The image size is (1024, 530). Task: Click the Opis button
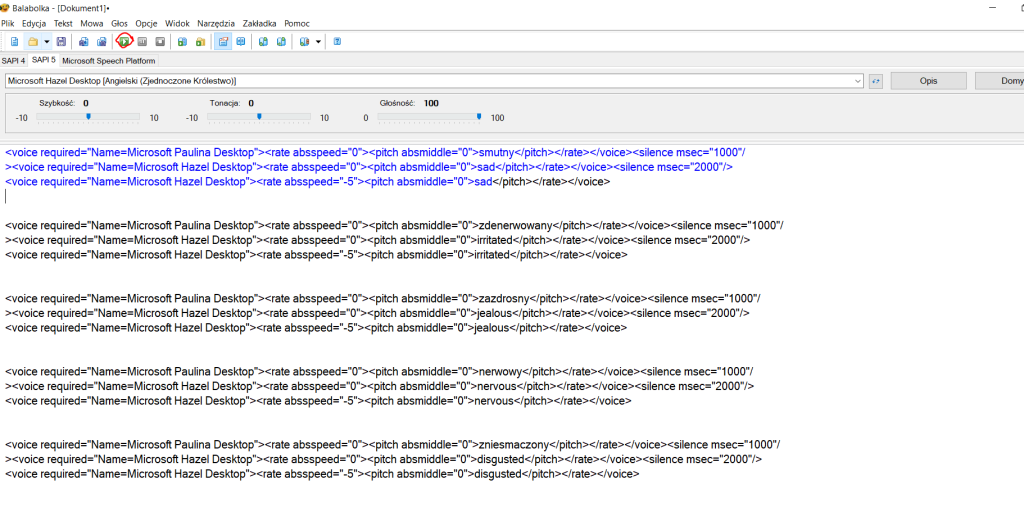pos(928,81)
